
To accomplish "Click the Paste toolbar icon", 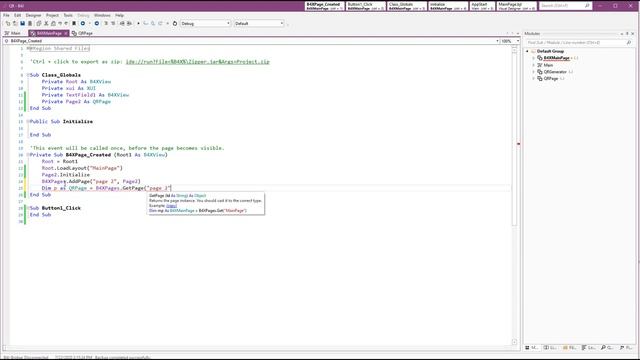I will point(53,24).
